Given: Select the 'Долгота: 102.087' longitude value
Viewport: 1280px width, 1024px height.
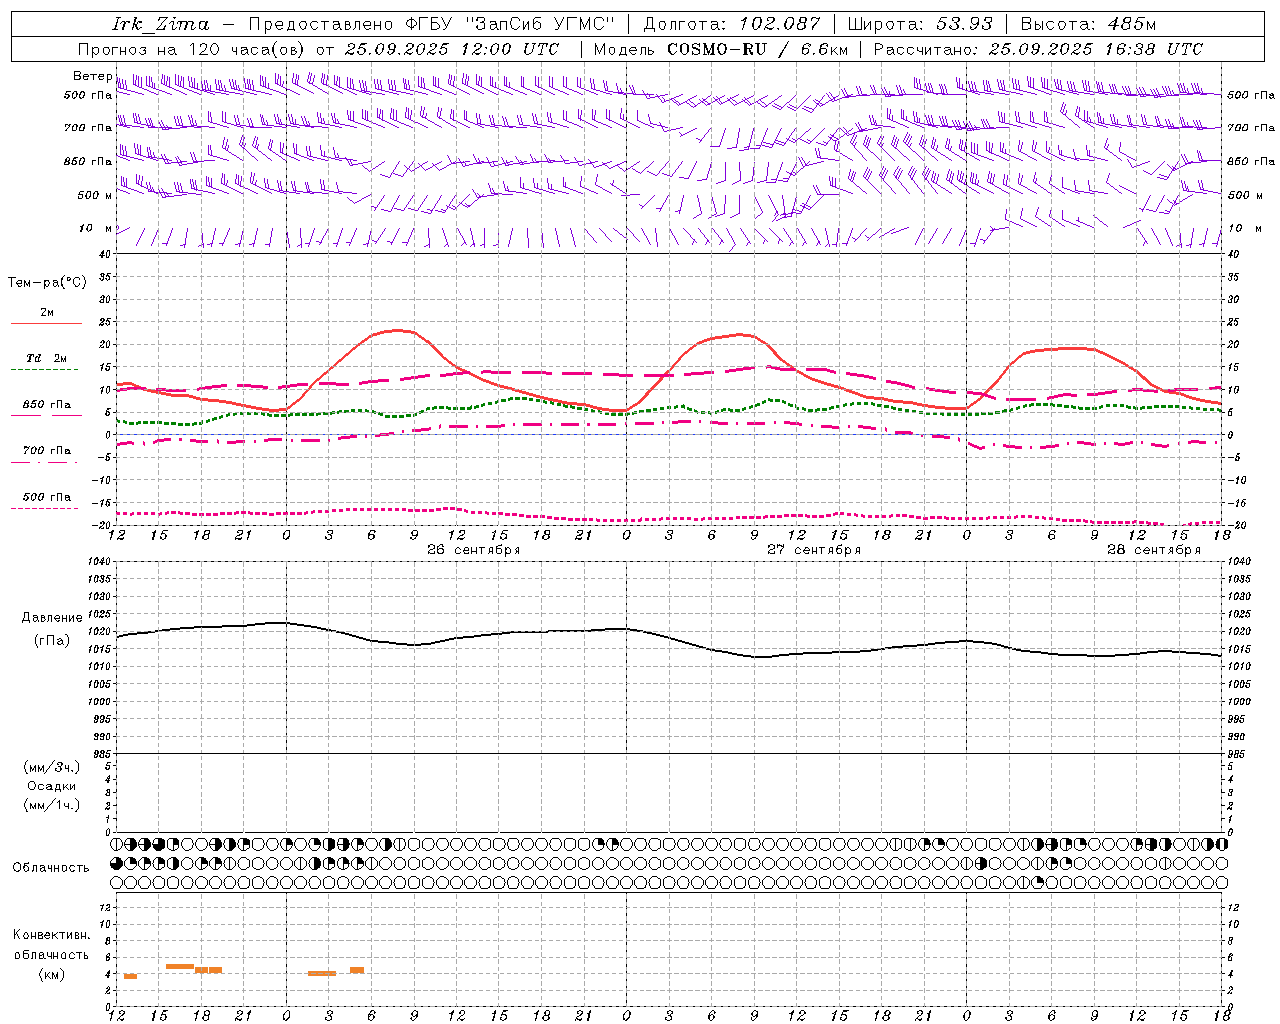Looking at the screenshot, I should click(x=732, y=24).
